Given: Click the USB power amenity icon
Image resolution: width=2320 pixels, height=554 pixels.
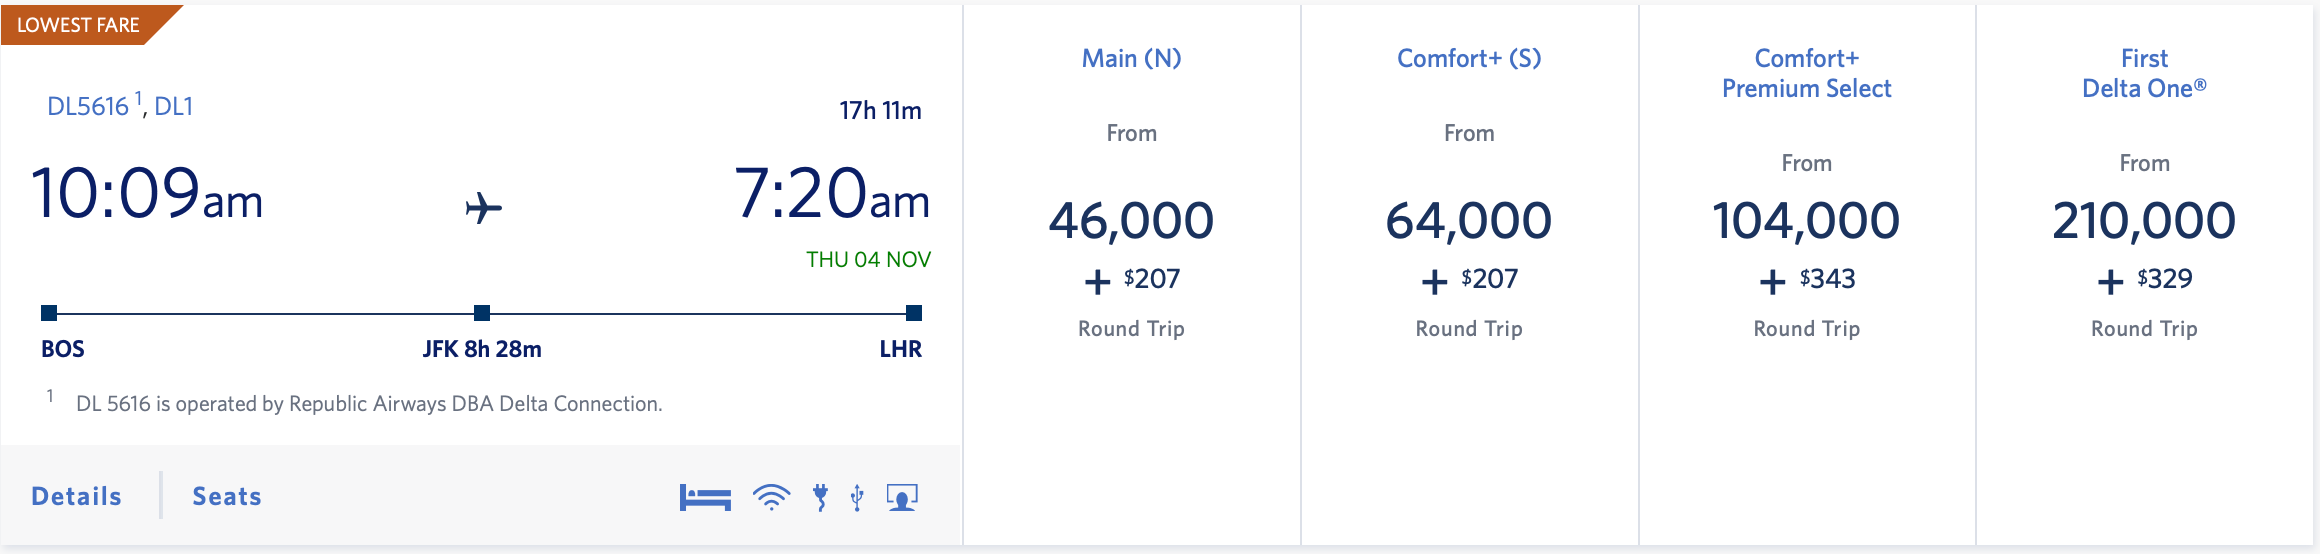Looking at the screenshot, I should [x=857, y=497].
